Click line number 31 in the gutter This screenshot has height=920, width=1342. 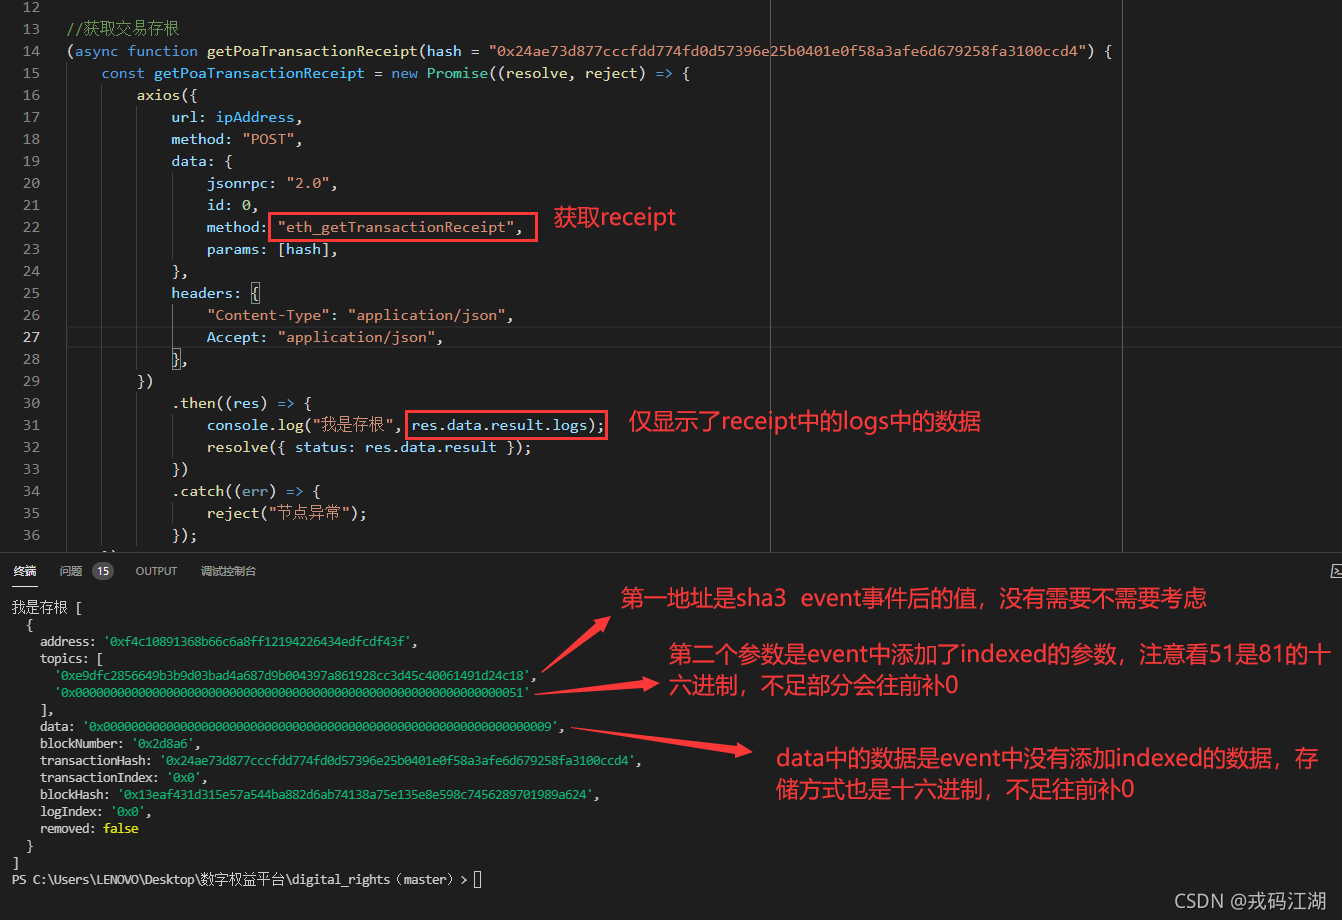pos(31,425)
